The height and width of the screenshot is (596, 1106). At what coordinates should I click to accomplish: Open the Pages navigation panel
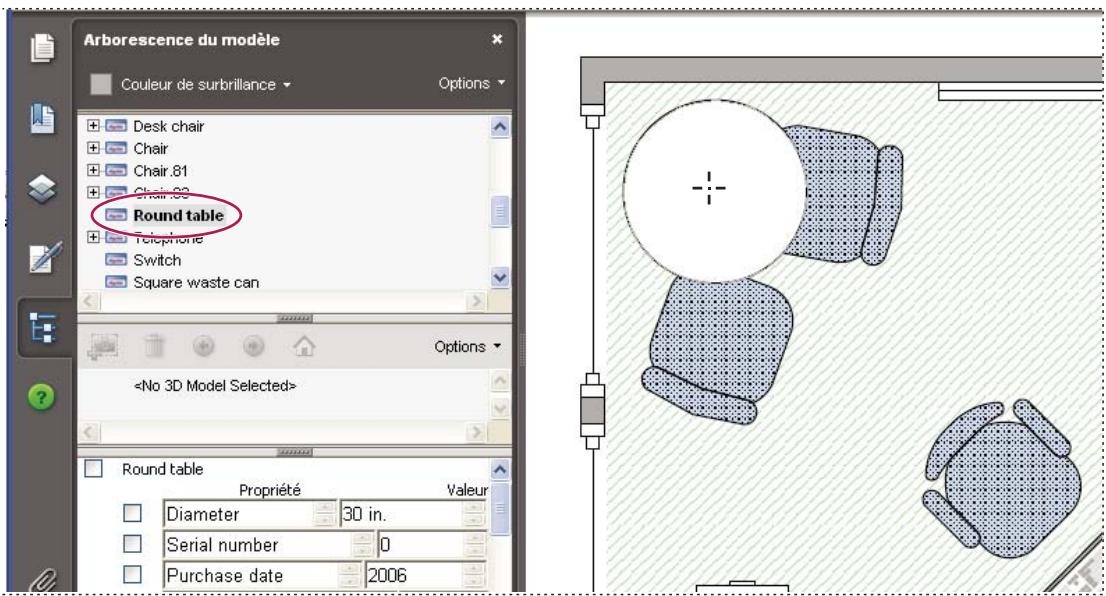point(42,47)
